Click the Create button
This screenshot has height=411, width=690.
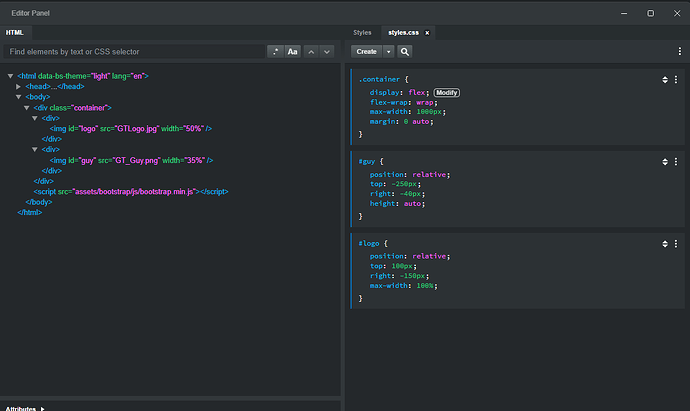367,51
